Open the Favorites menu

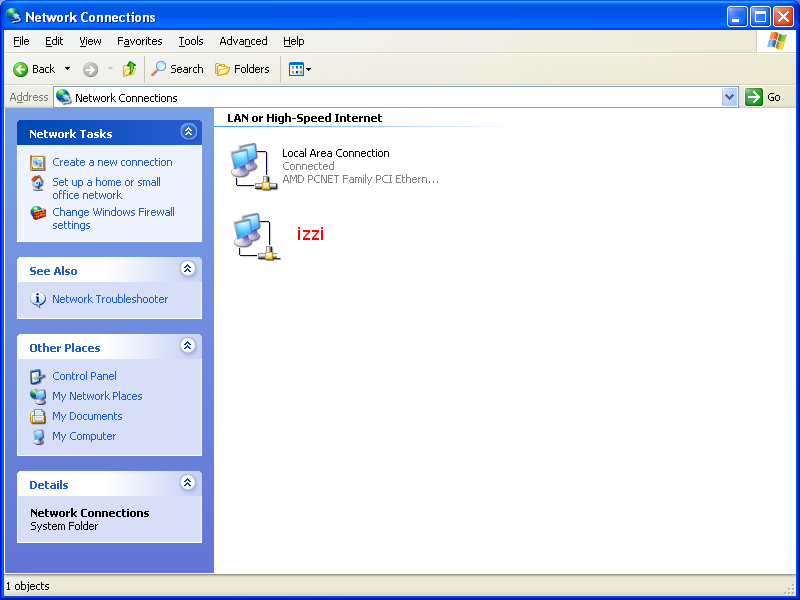(x=139, y=41)
